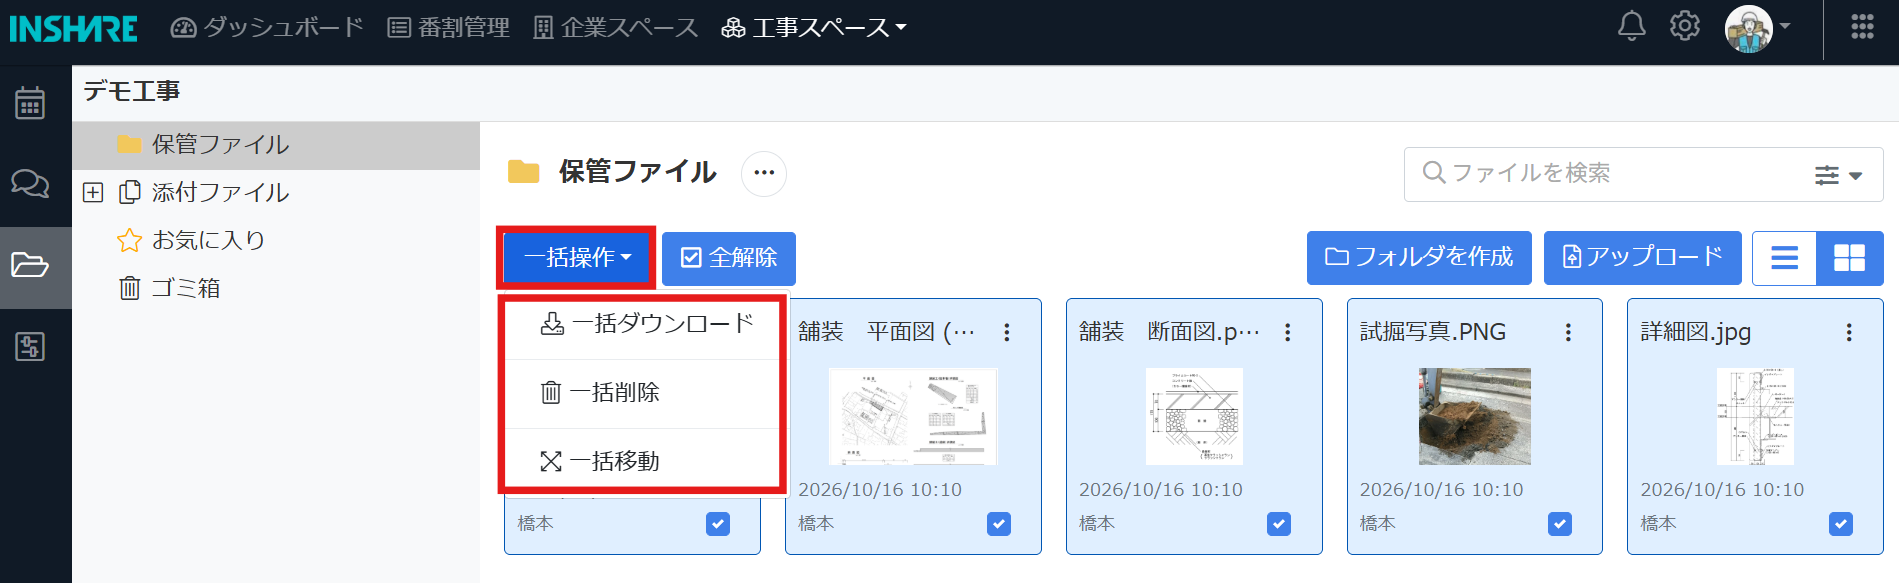The image size is (1899, 583).
Task: Open the kebab menu on 試掘写真.PNG card
Action: [x=1568, y=332]
